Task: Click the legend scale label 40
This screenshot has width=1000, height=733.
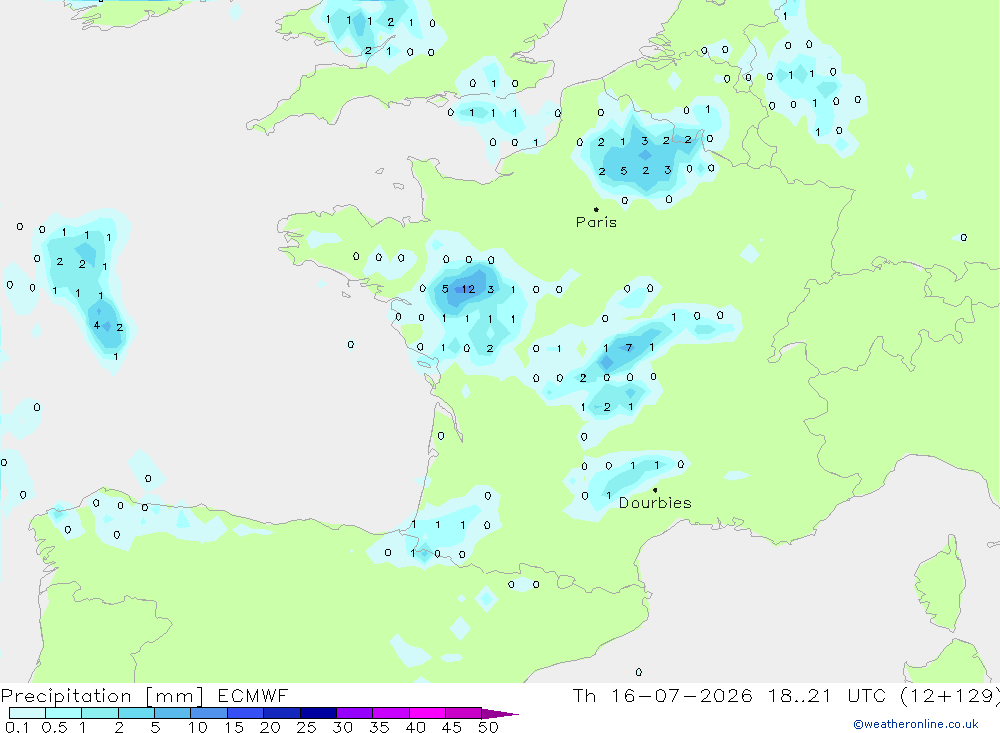Action: 416,727
